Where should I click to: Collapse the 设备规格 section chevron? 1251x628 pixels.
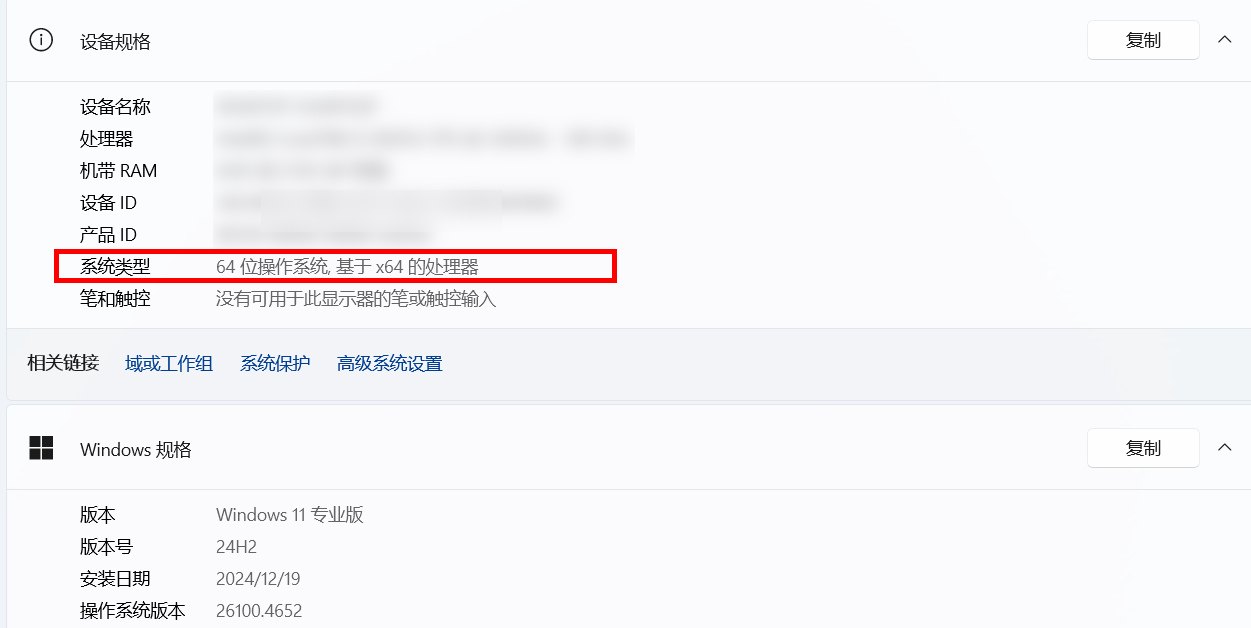[x=1224, y=40]
